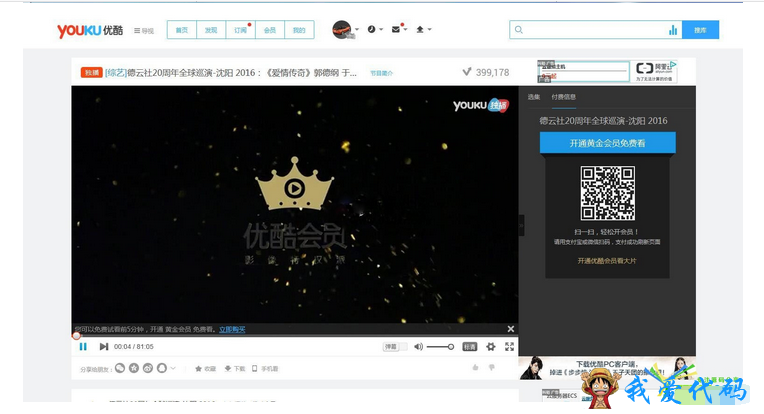Click the 下载 download button
This screenshot has height=414, width=764.
pos(234,369)
